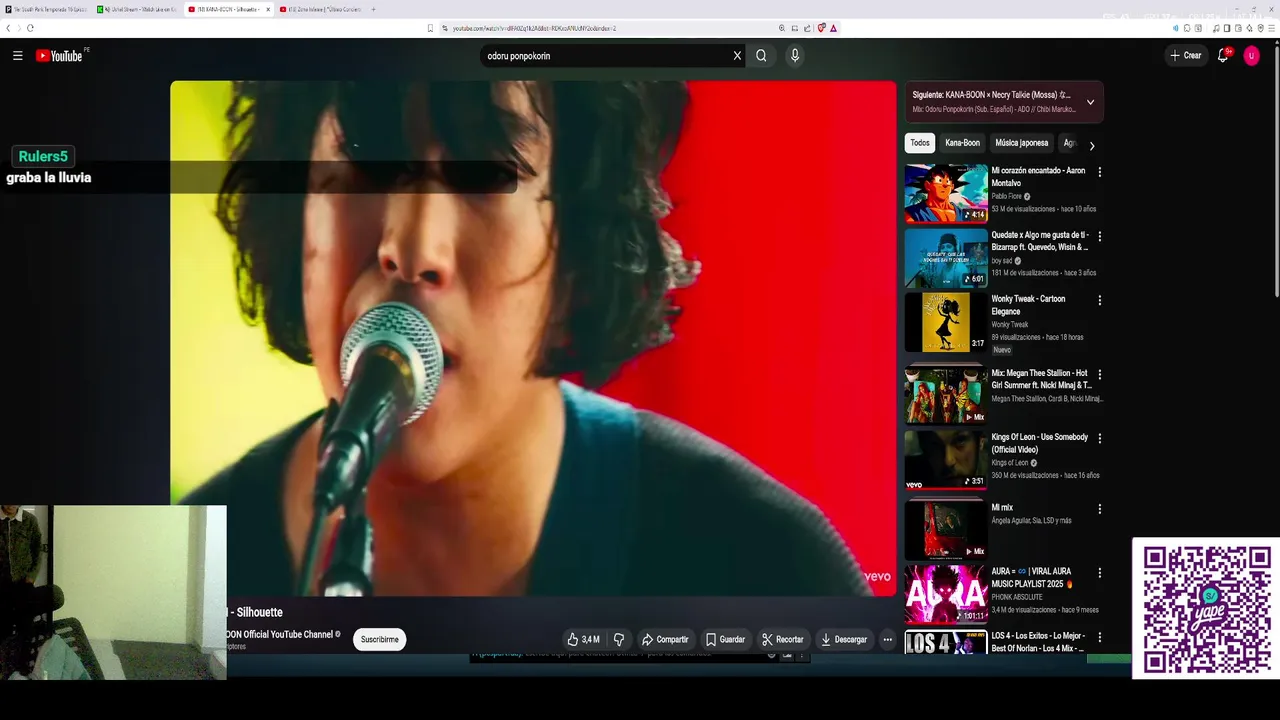
Task: Open Quedate x Algo me gusta thumbnail
Action: (x=946, y=258)
